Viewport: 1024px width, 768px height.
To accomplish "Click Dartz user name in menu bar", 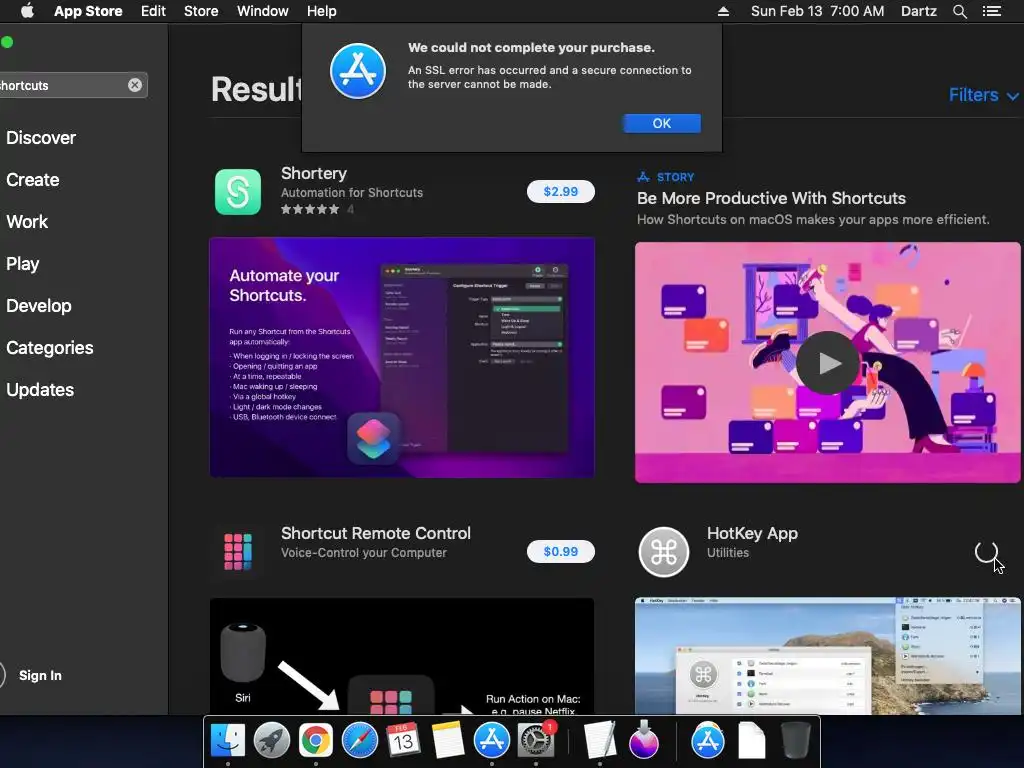I will [x=918, y=11].
